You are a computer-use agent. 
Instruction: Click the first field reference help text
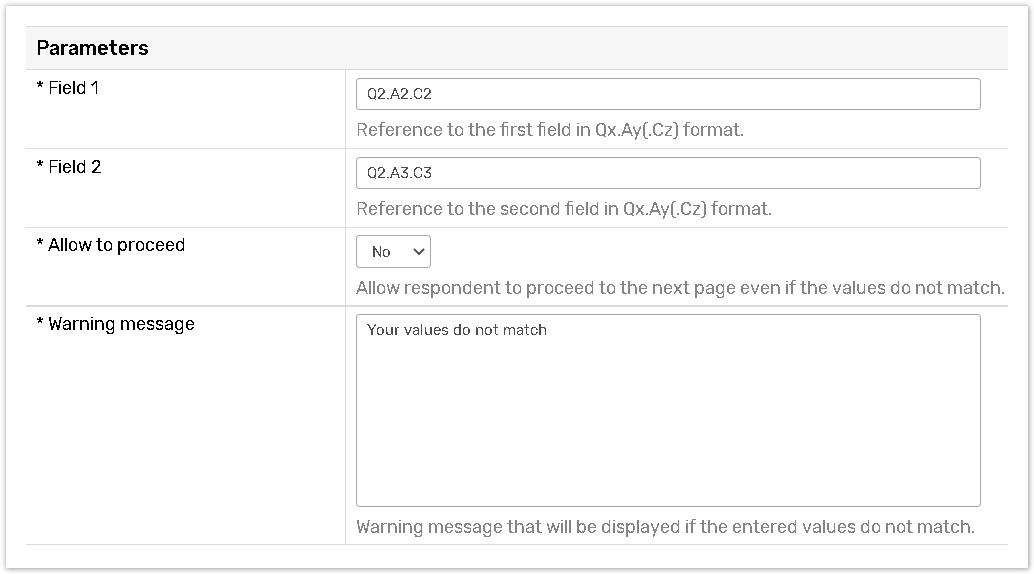[x=550, y=130]
